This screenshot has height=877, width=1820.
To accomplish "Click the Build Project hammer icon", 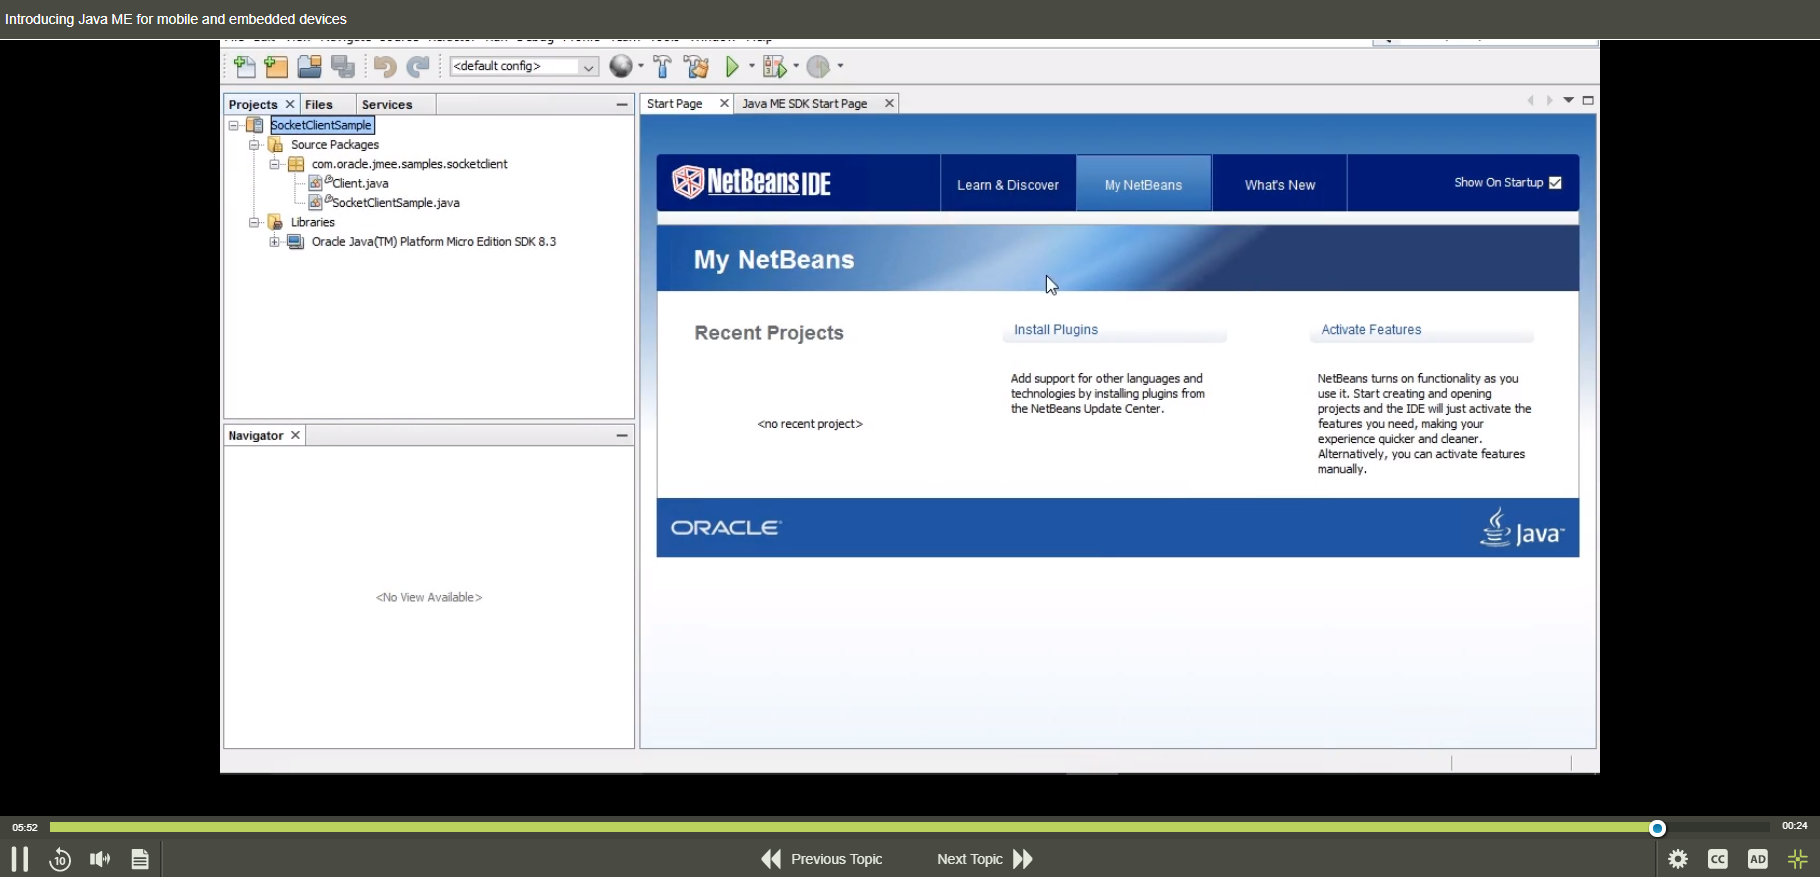I will pos(662,67).
